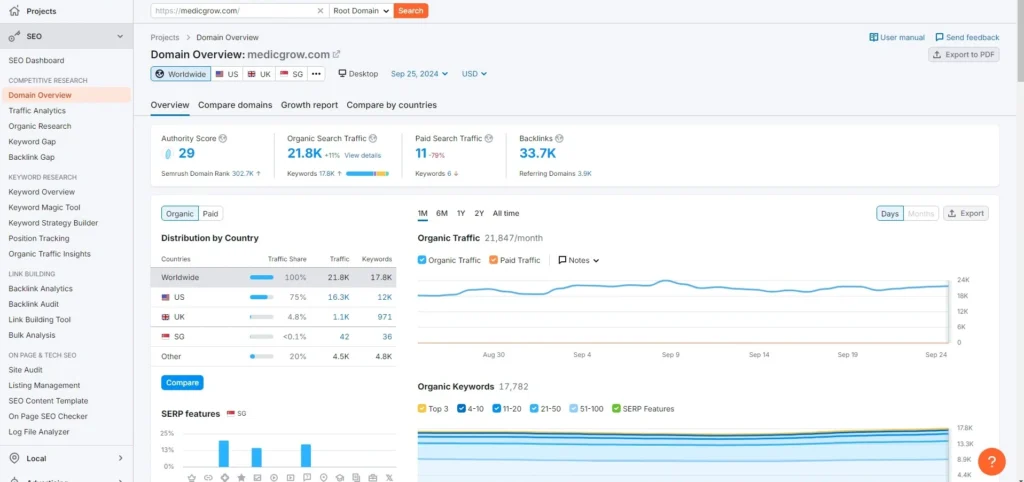Click Export to PDF button
The width and height of the screenshot is (1024, 482).
pyautogui.click(x=964, y=55)
